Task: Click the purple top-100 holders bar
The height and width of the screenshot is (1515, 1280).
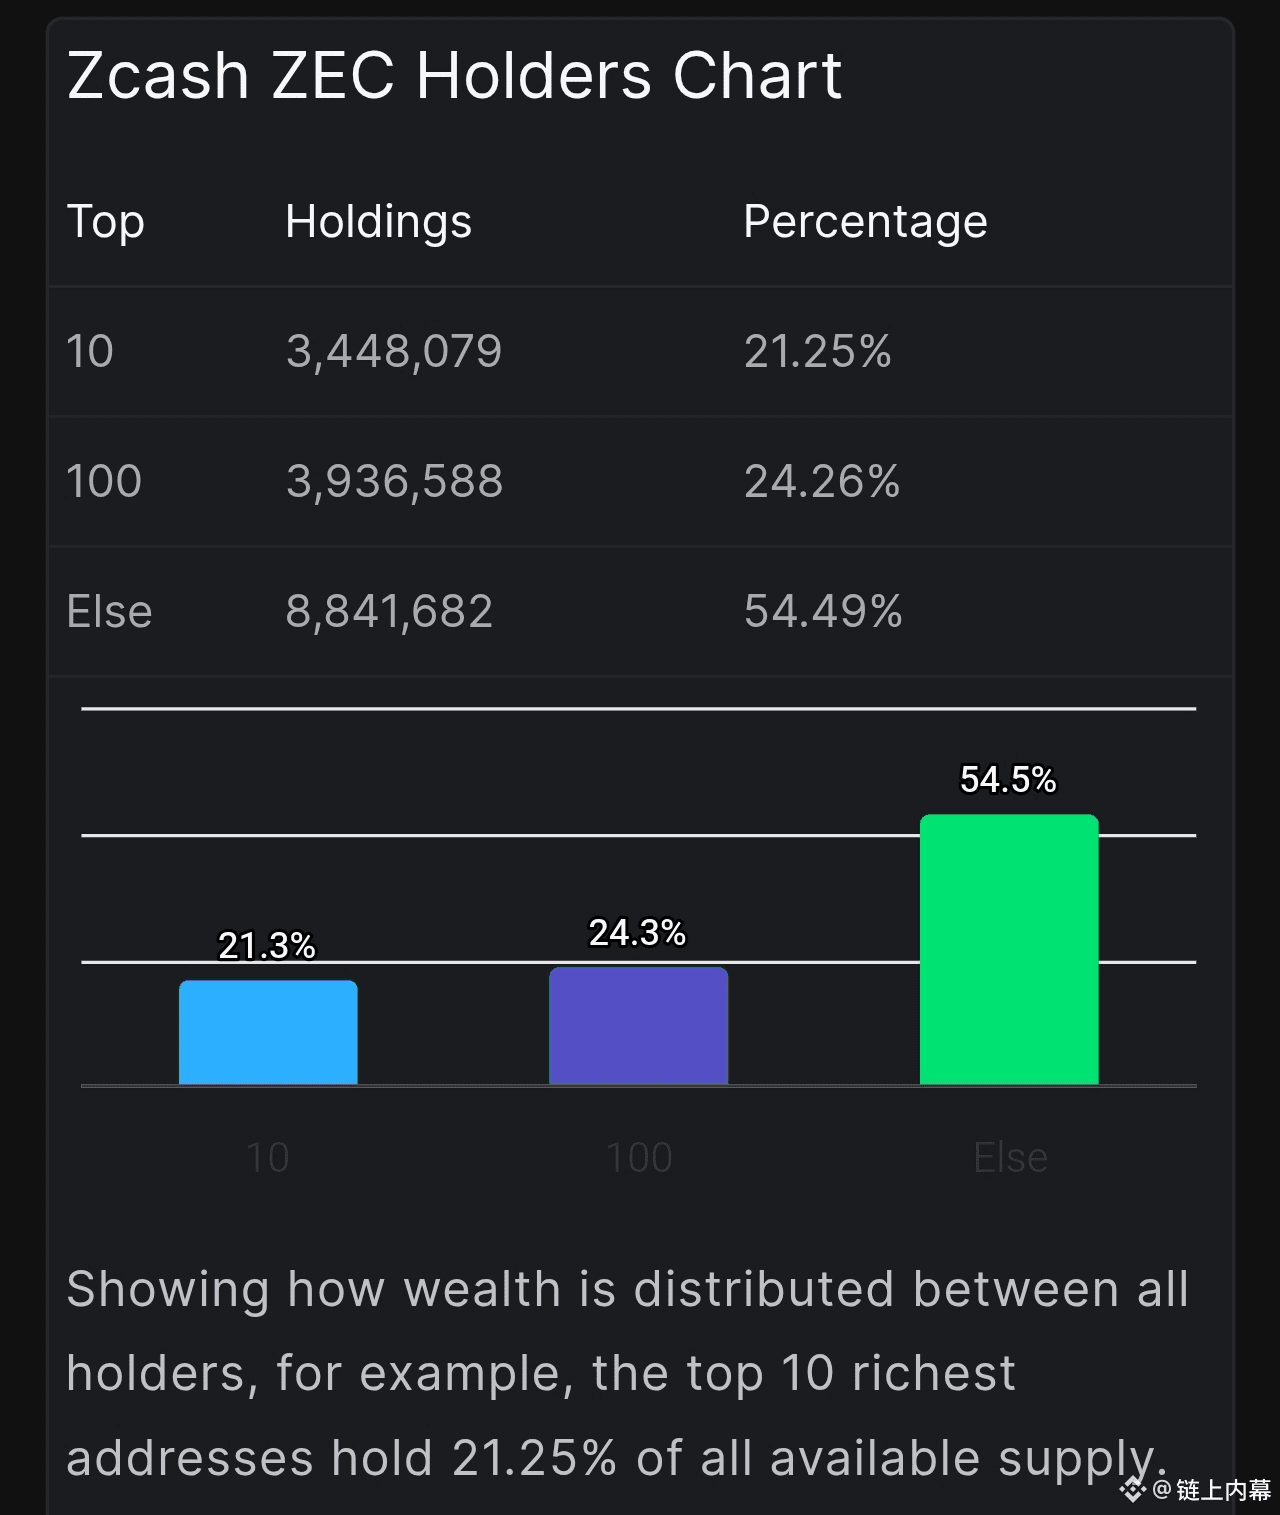Action: [638, 1025]
